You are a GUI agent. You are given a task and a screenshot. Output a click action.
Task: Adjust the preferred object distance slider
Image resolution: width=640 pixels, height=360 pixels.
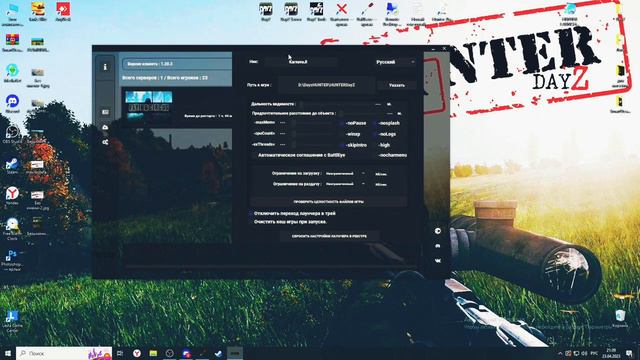[361, 113]
